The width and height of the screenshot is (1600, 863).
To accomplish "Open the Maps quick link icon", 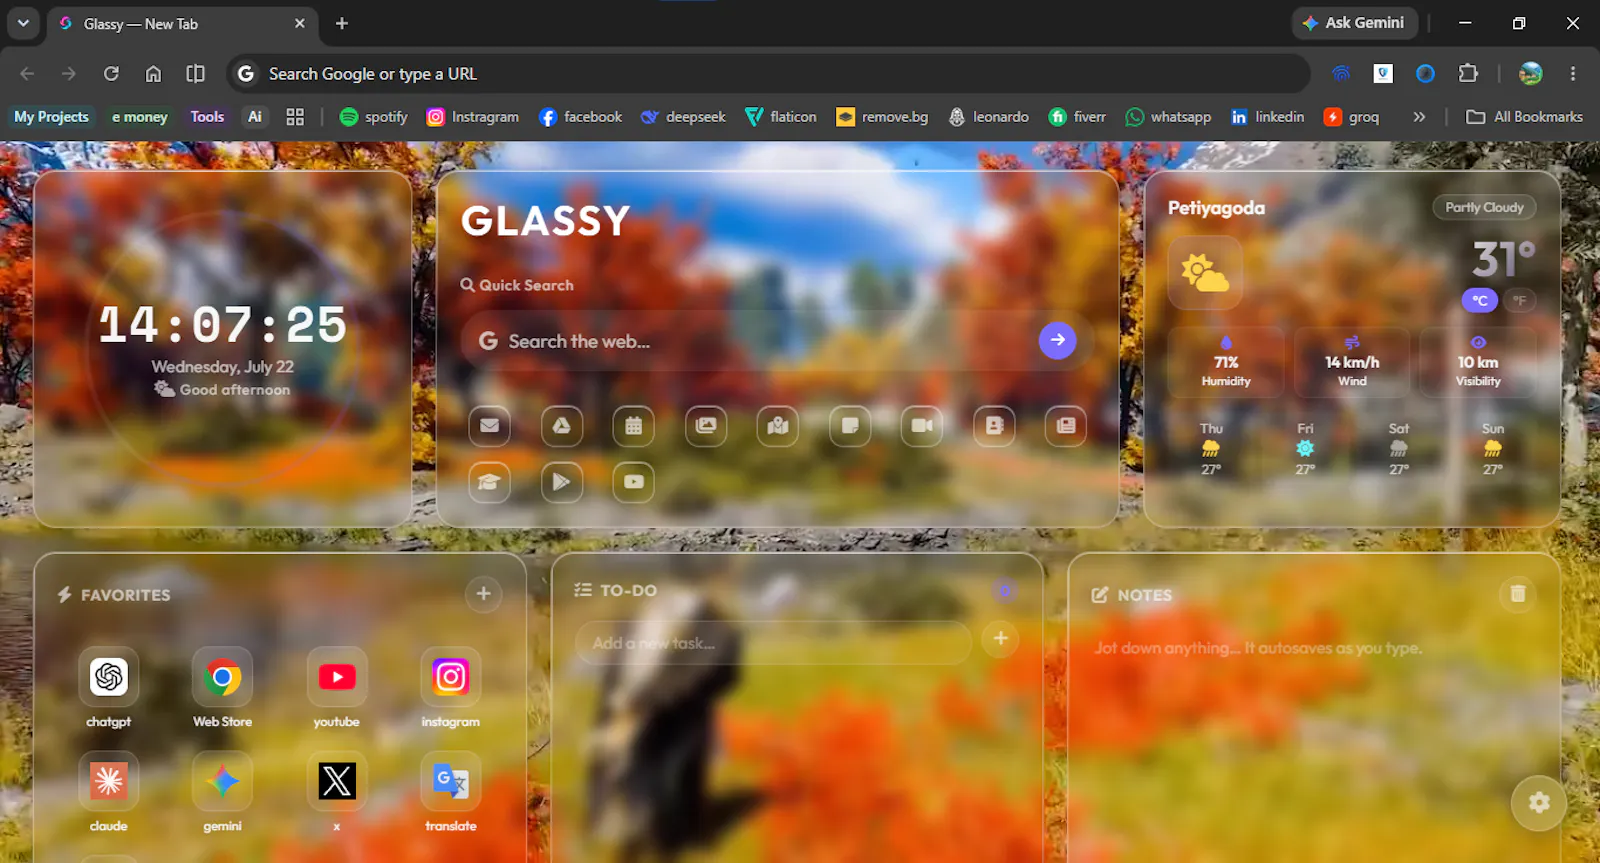I will (778, 426).
